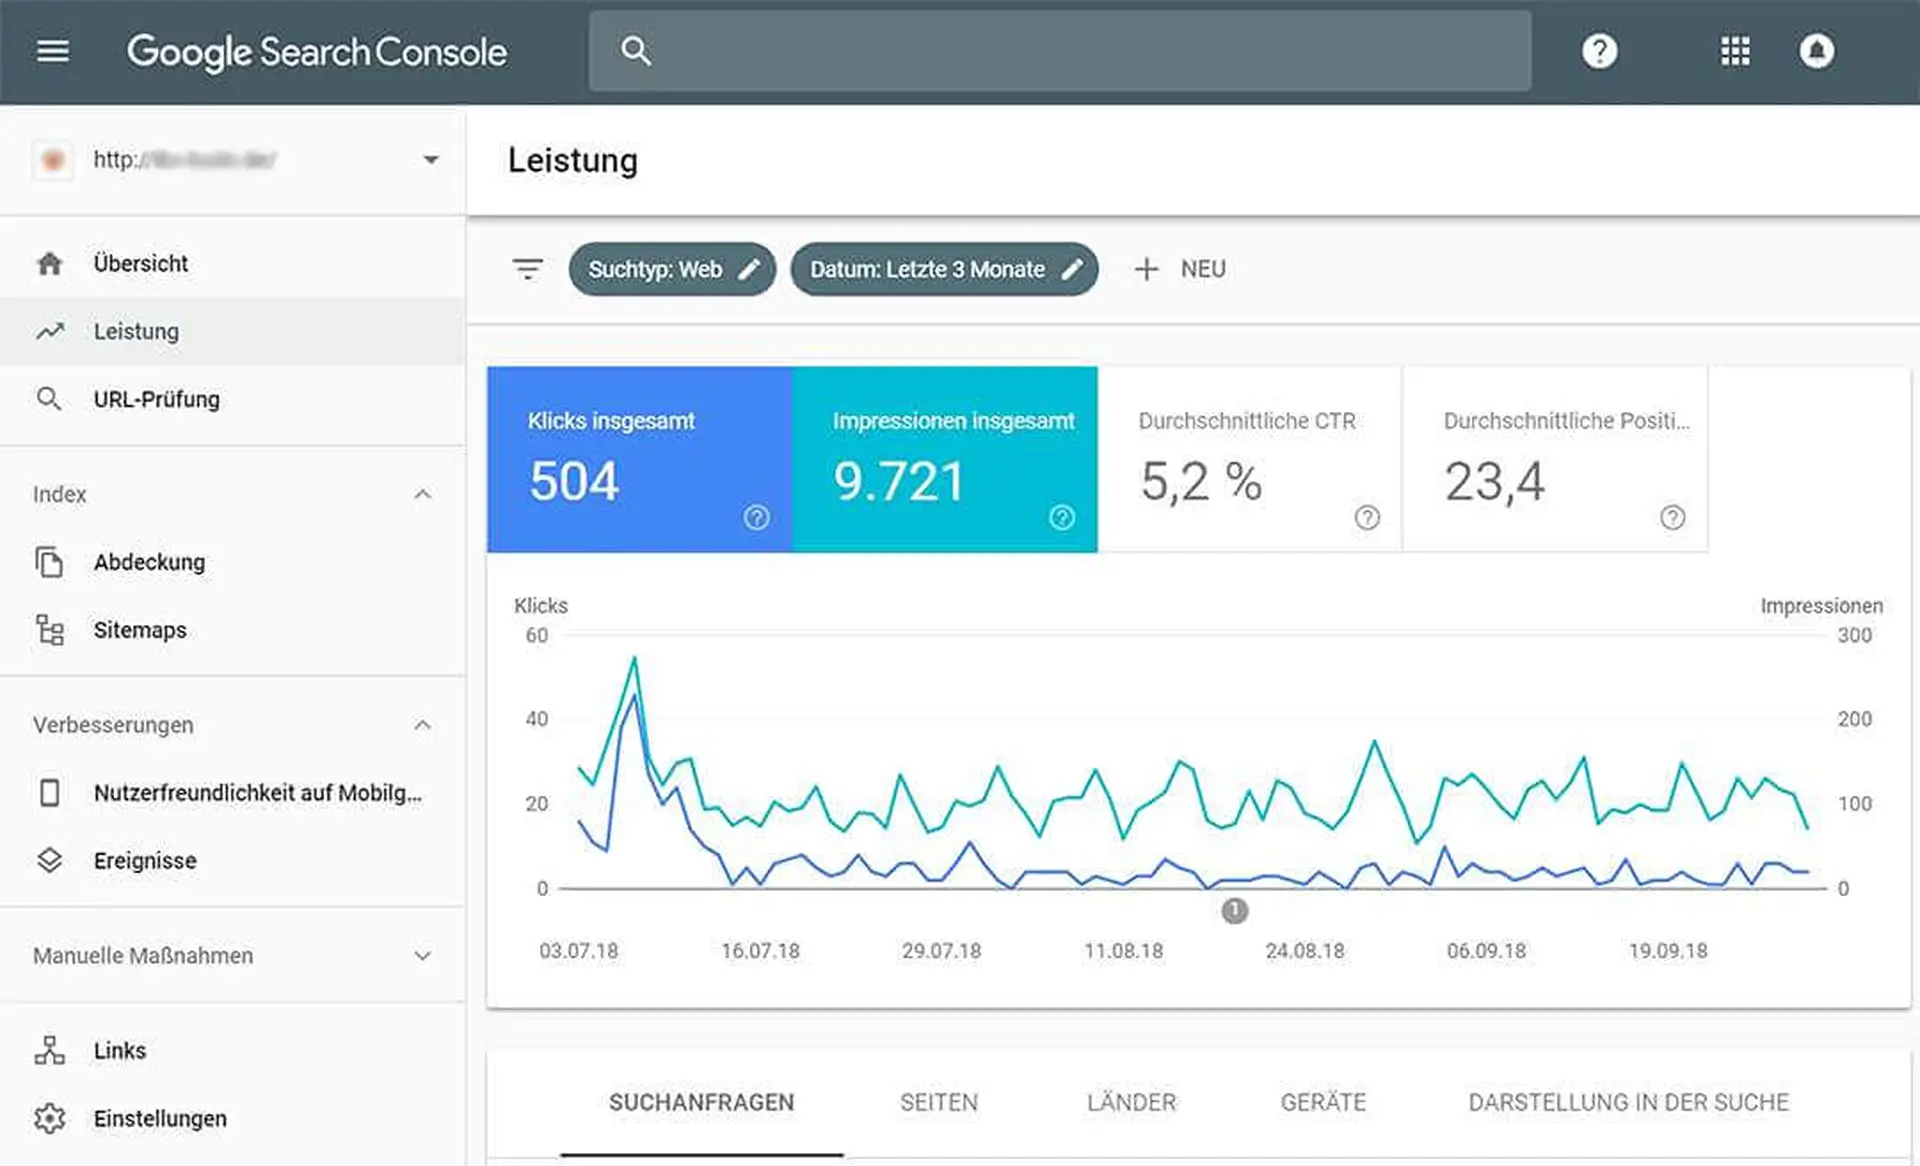1920x1166 pixels.
Task: Switch to the SEITEN tab
Action: point(939,1102)
